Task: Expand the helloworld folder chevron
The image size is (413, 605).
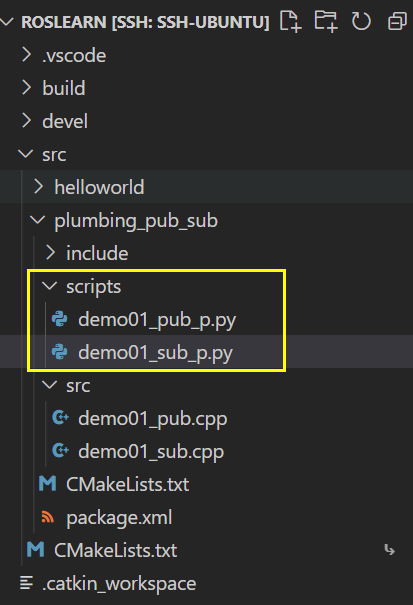Action: (x=38, y=187)
